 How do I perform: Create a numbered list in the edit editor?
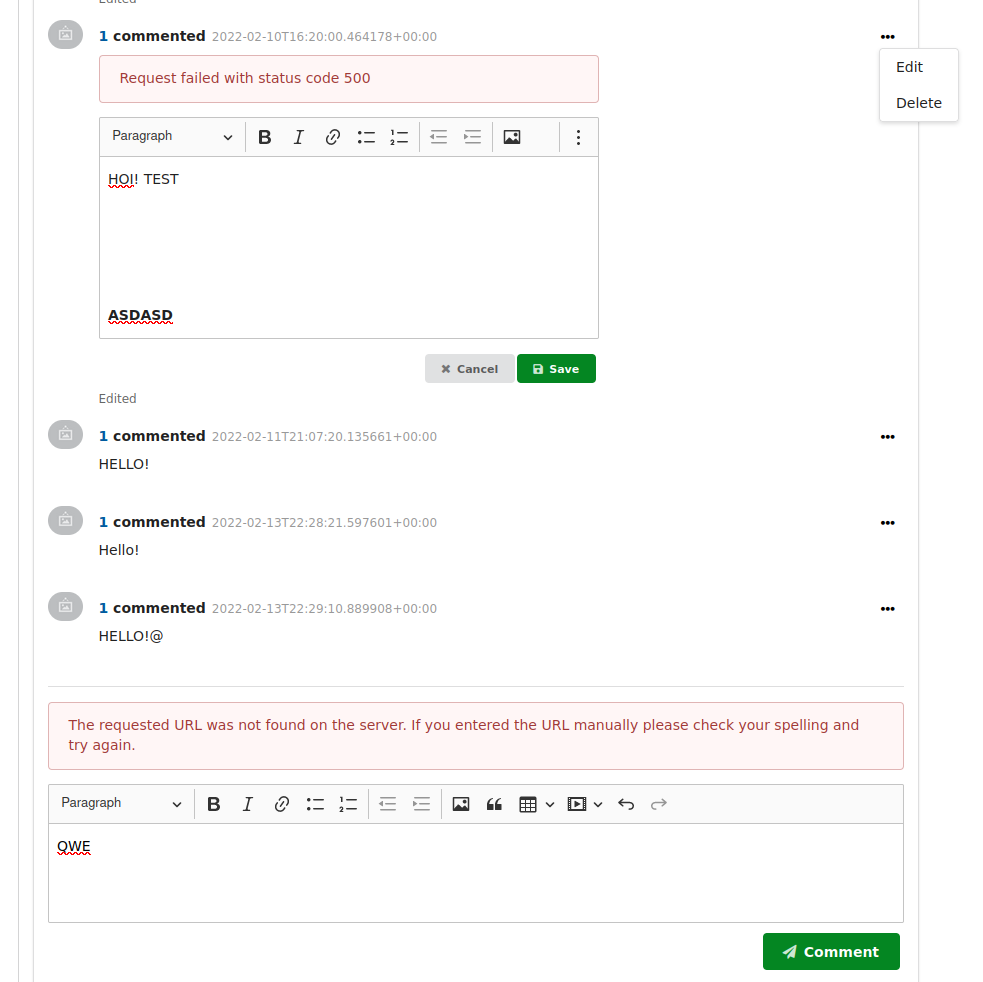coord(399,137)
